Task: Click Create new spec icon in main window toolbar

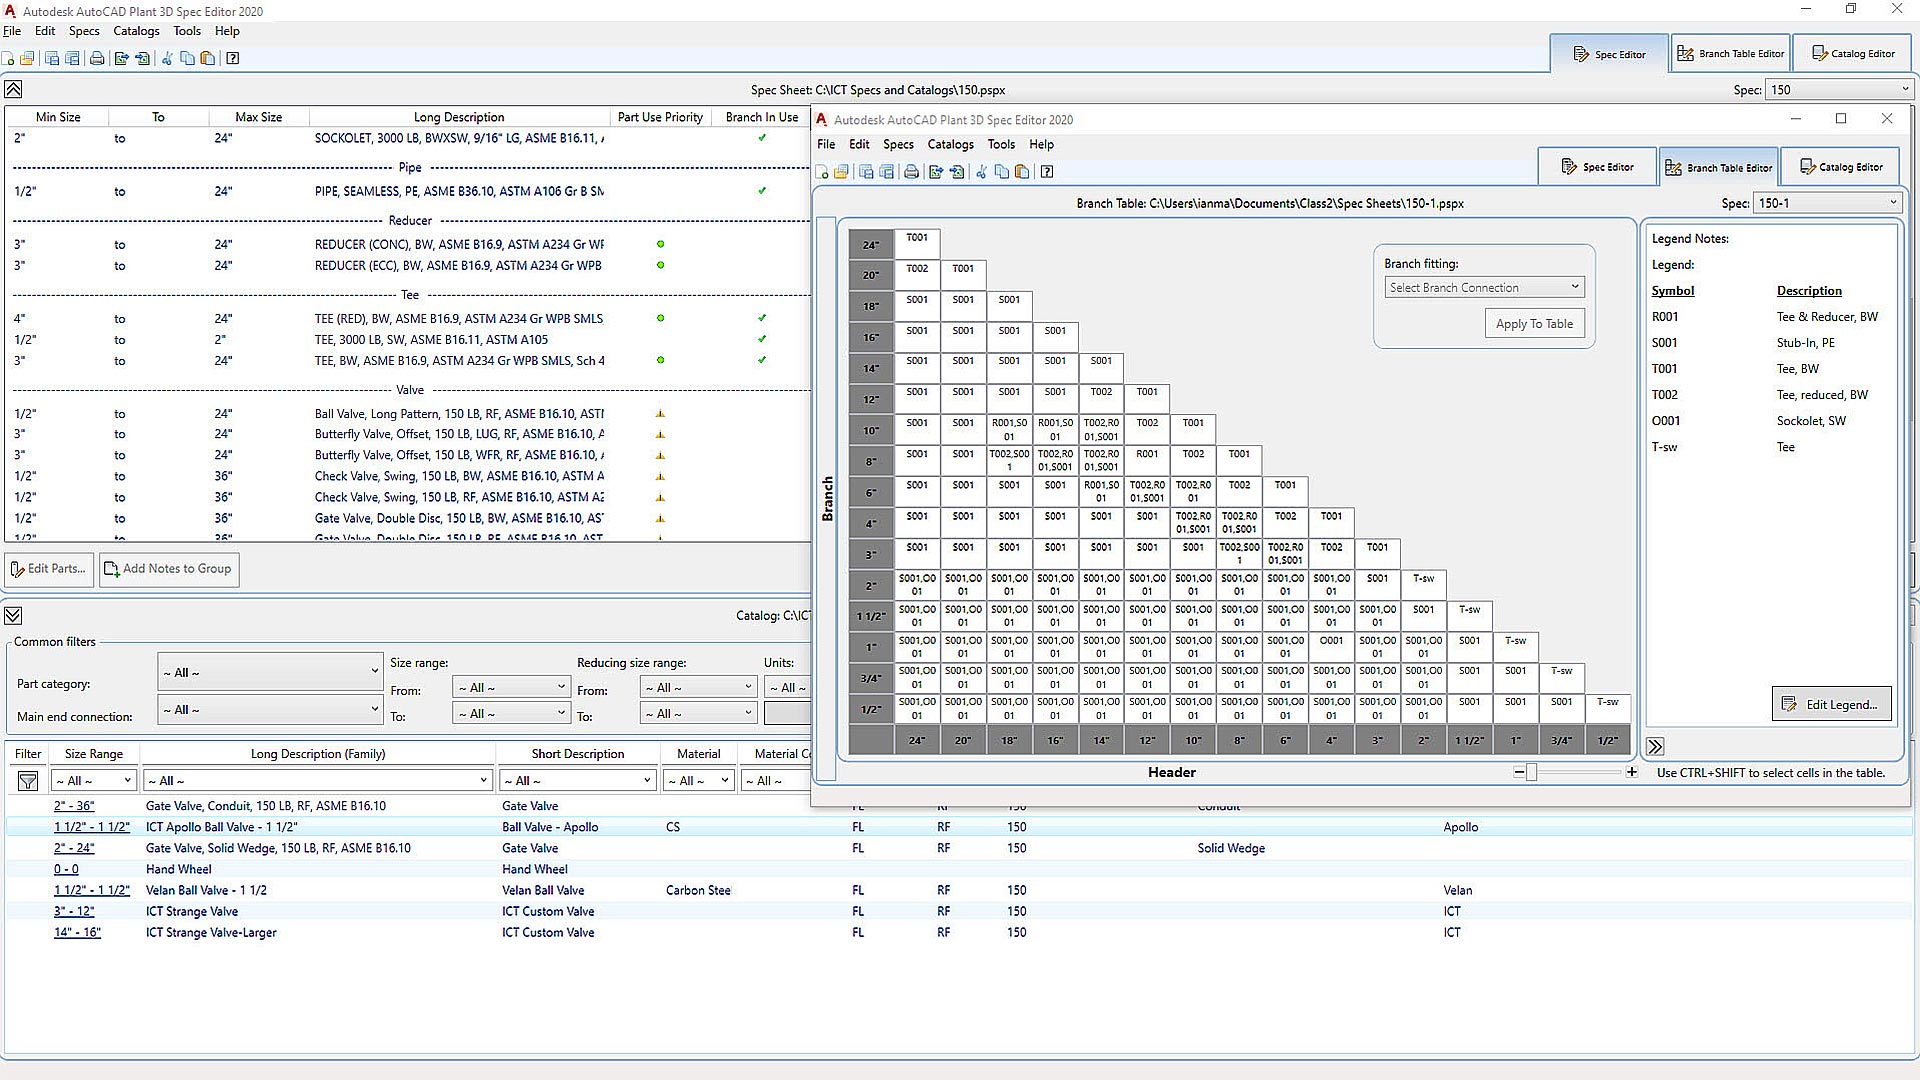Action: (8, 58)
